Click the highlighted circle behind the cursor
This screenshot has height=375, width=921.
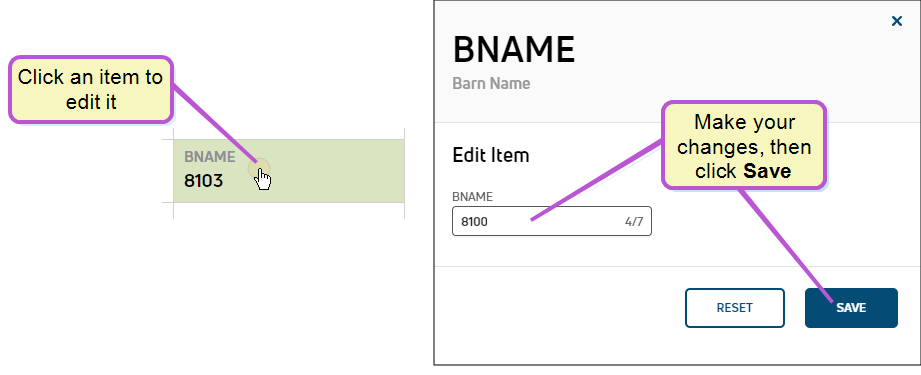point(258,169)
